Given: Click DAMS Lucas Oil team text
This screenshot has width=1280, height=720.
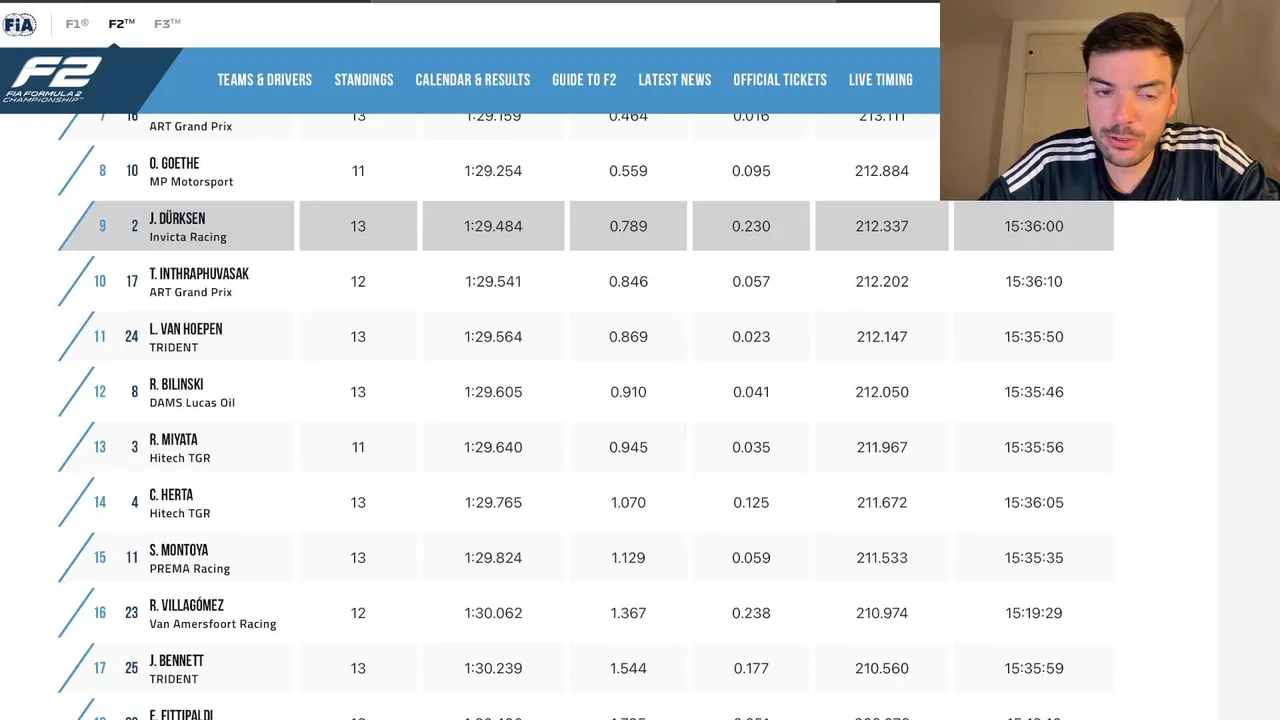Looking at the screenshot, I should point(192,403).
